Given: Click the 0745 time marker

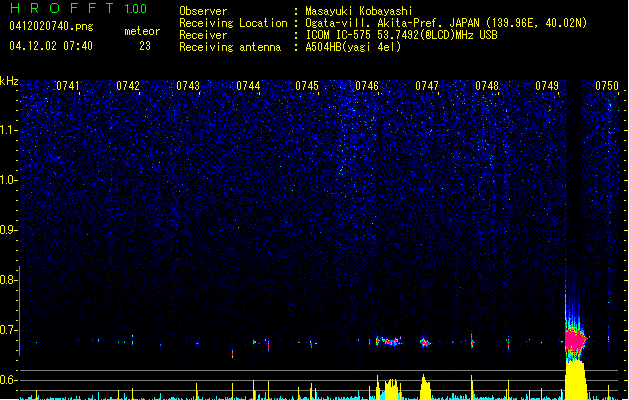Looking at the screenshot, I should [x=307, y=86].
